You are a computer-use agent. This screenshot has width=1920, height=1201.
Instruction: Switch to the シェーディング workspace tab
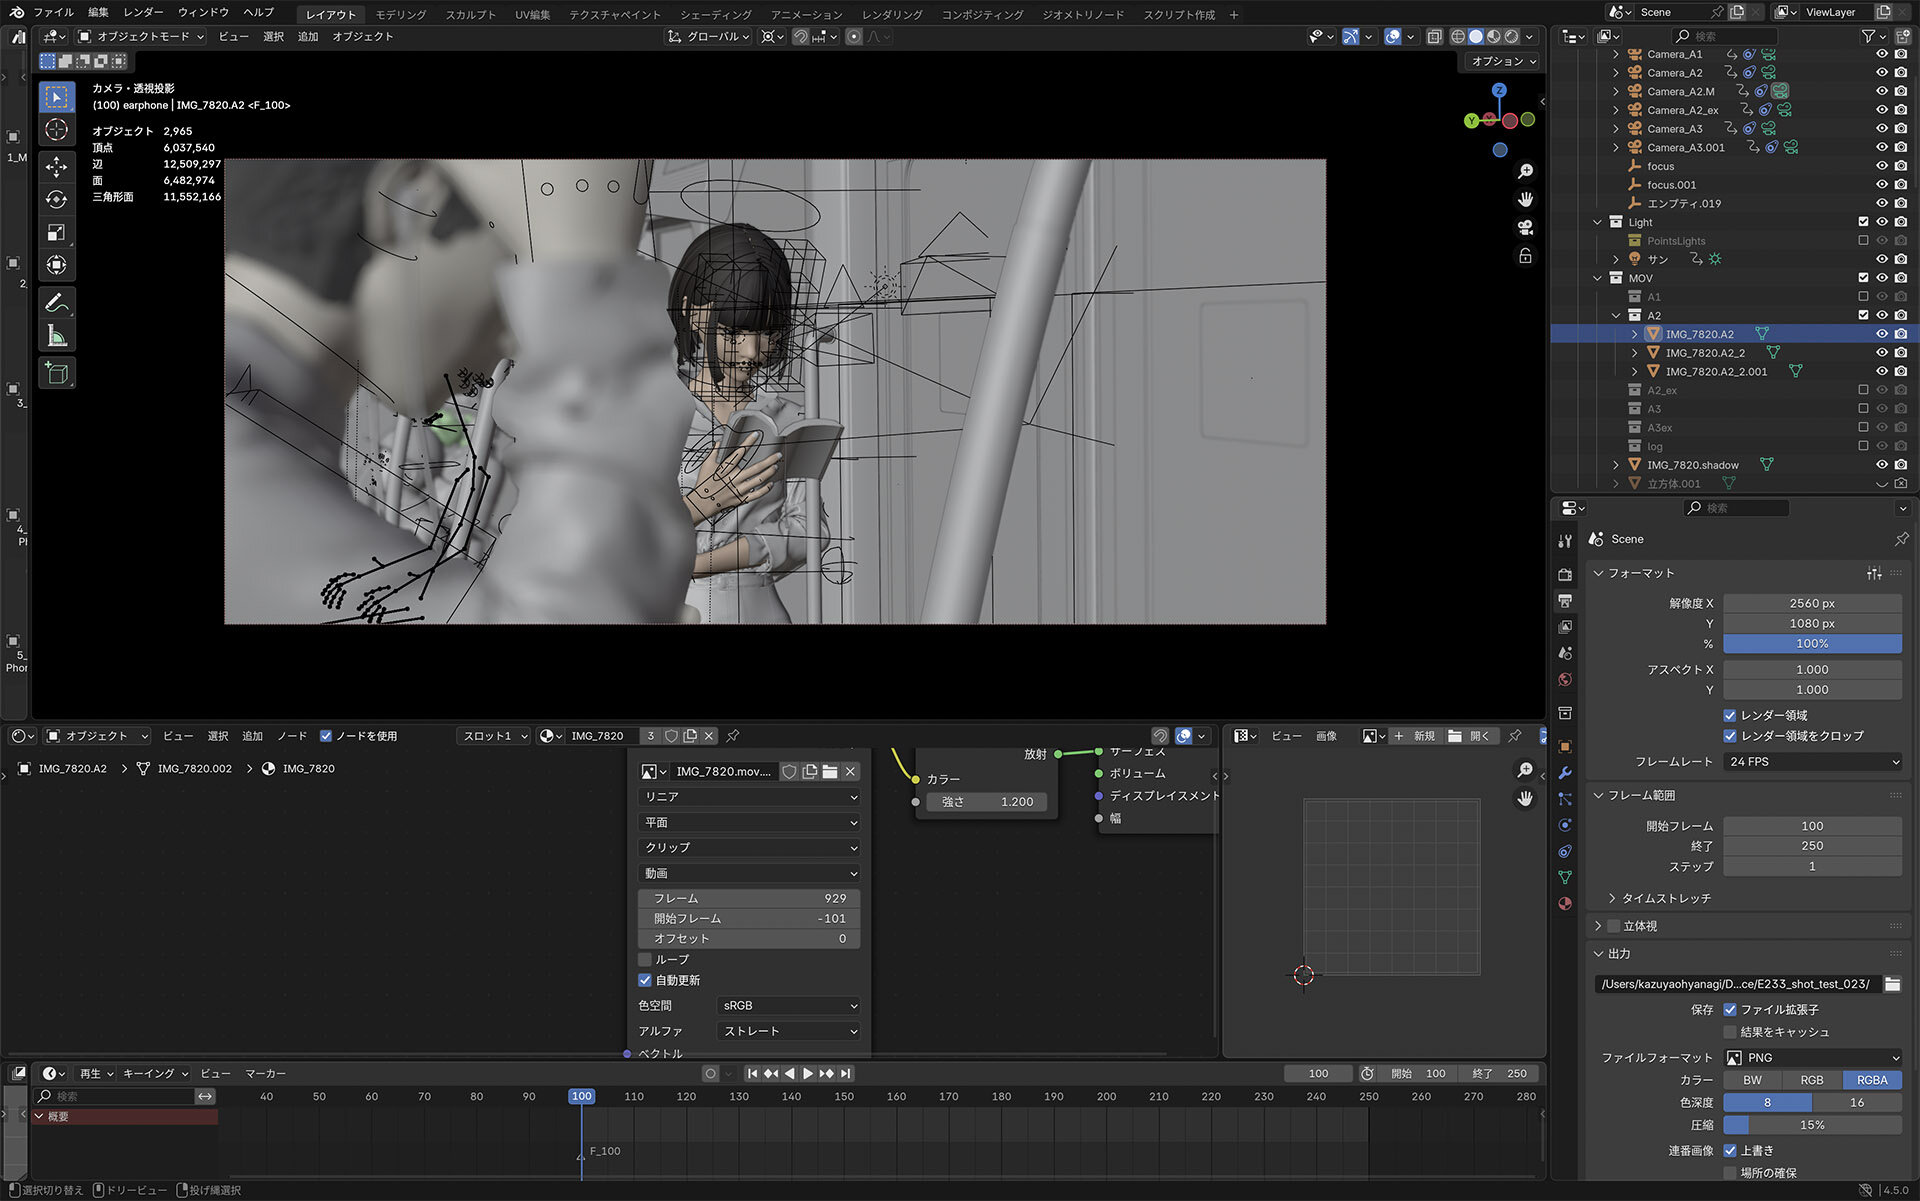click(x=715, y=14)
